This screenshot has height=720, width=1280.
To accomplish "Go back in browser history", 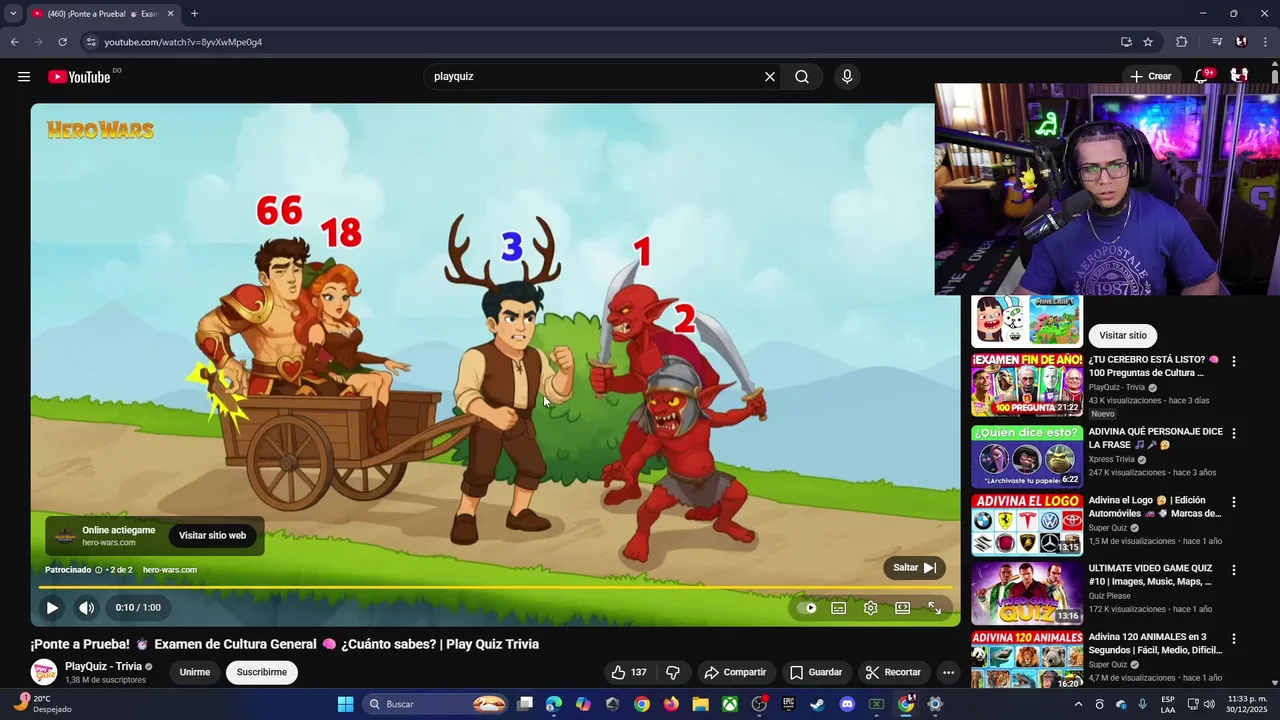I will coord(15,42).
